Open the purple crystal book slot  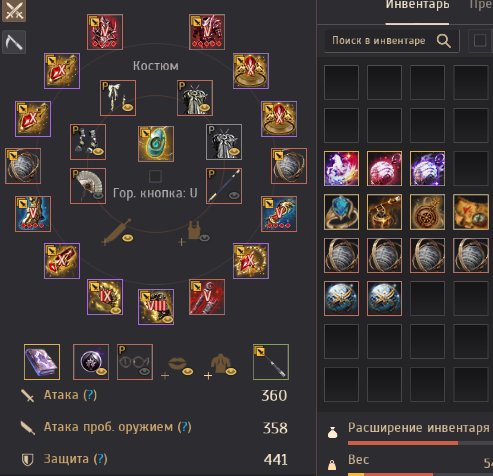point(42,362)
